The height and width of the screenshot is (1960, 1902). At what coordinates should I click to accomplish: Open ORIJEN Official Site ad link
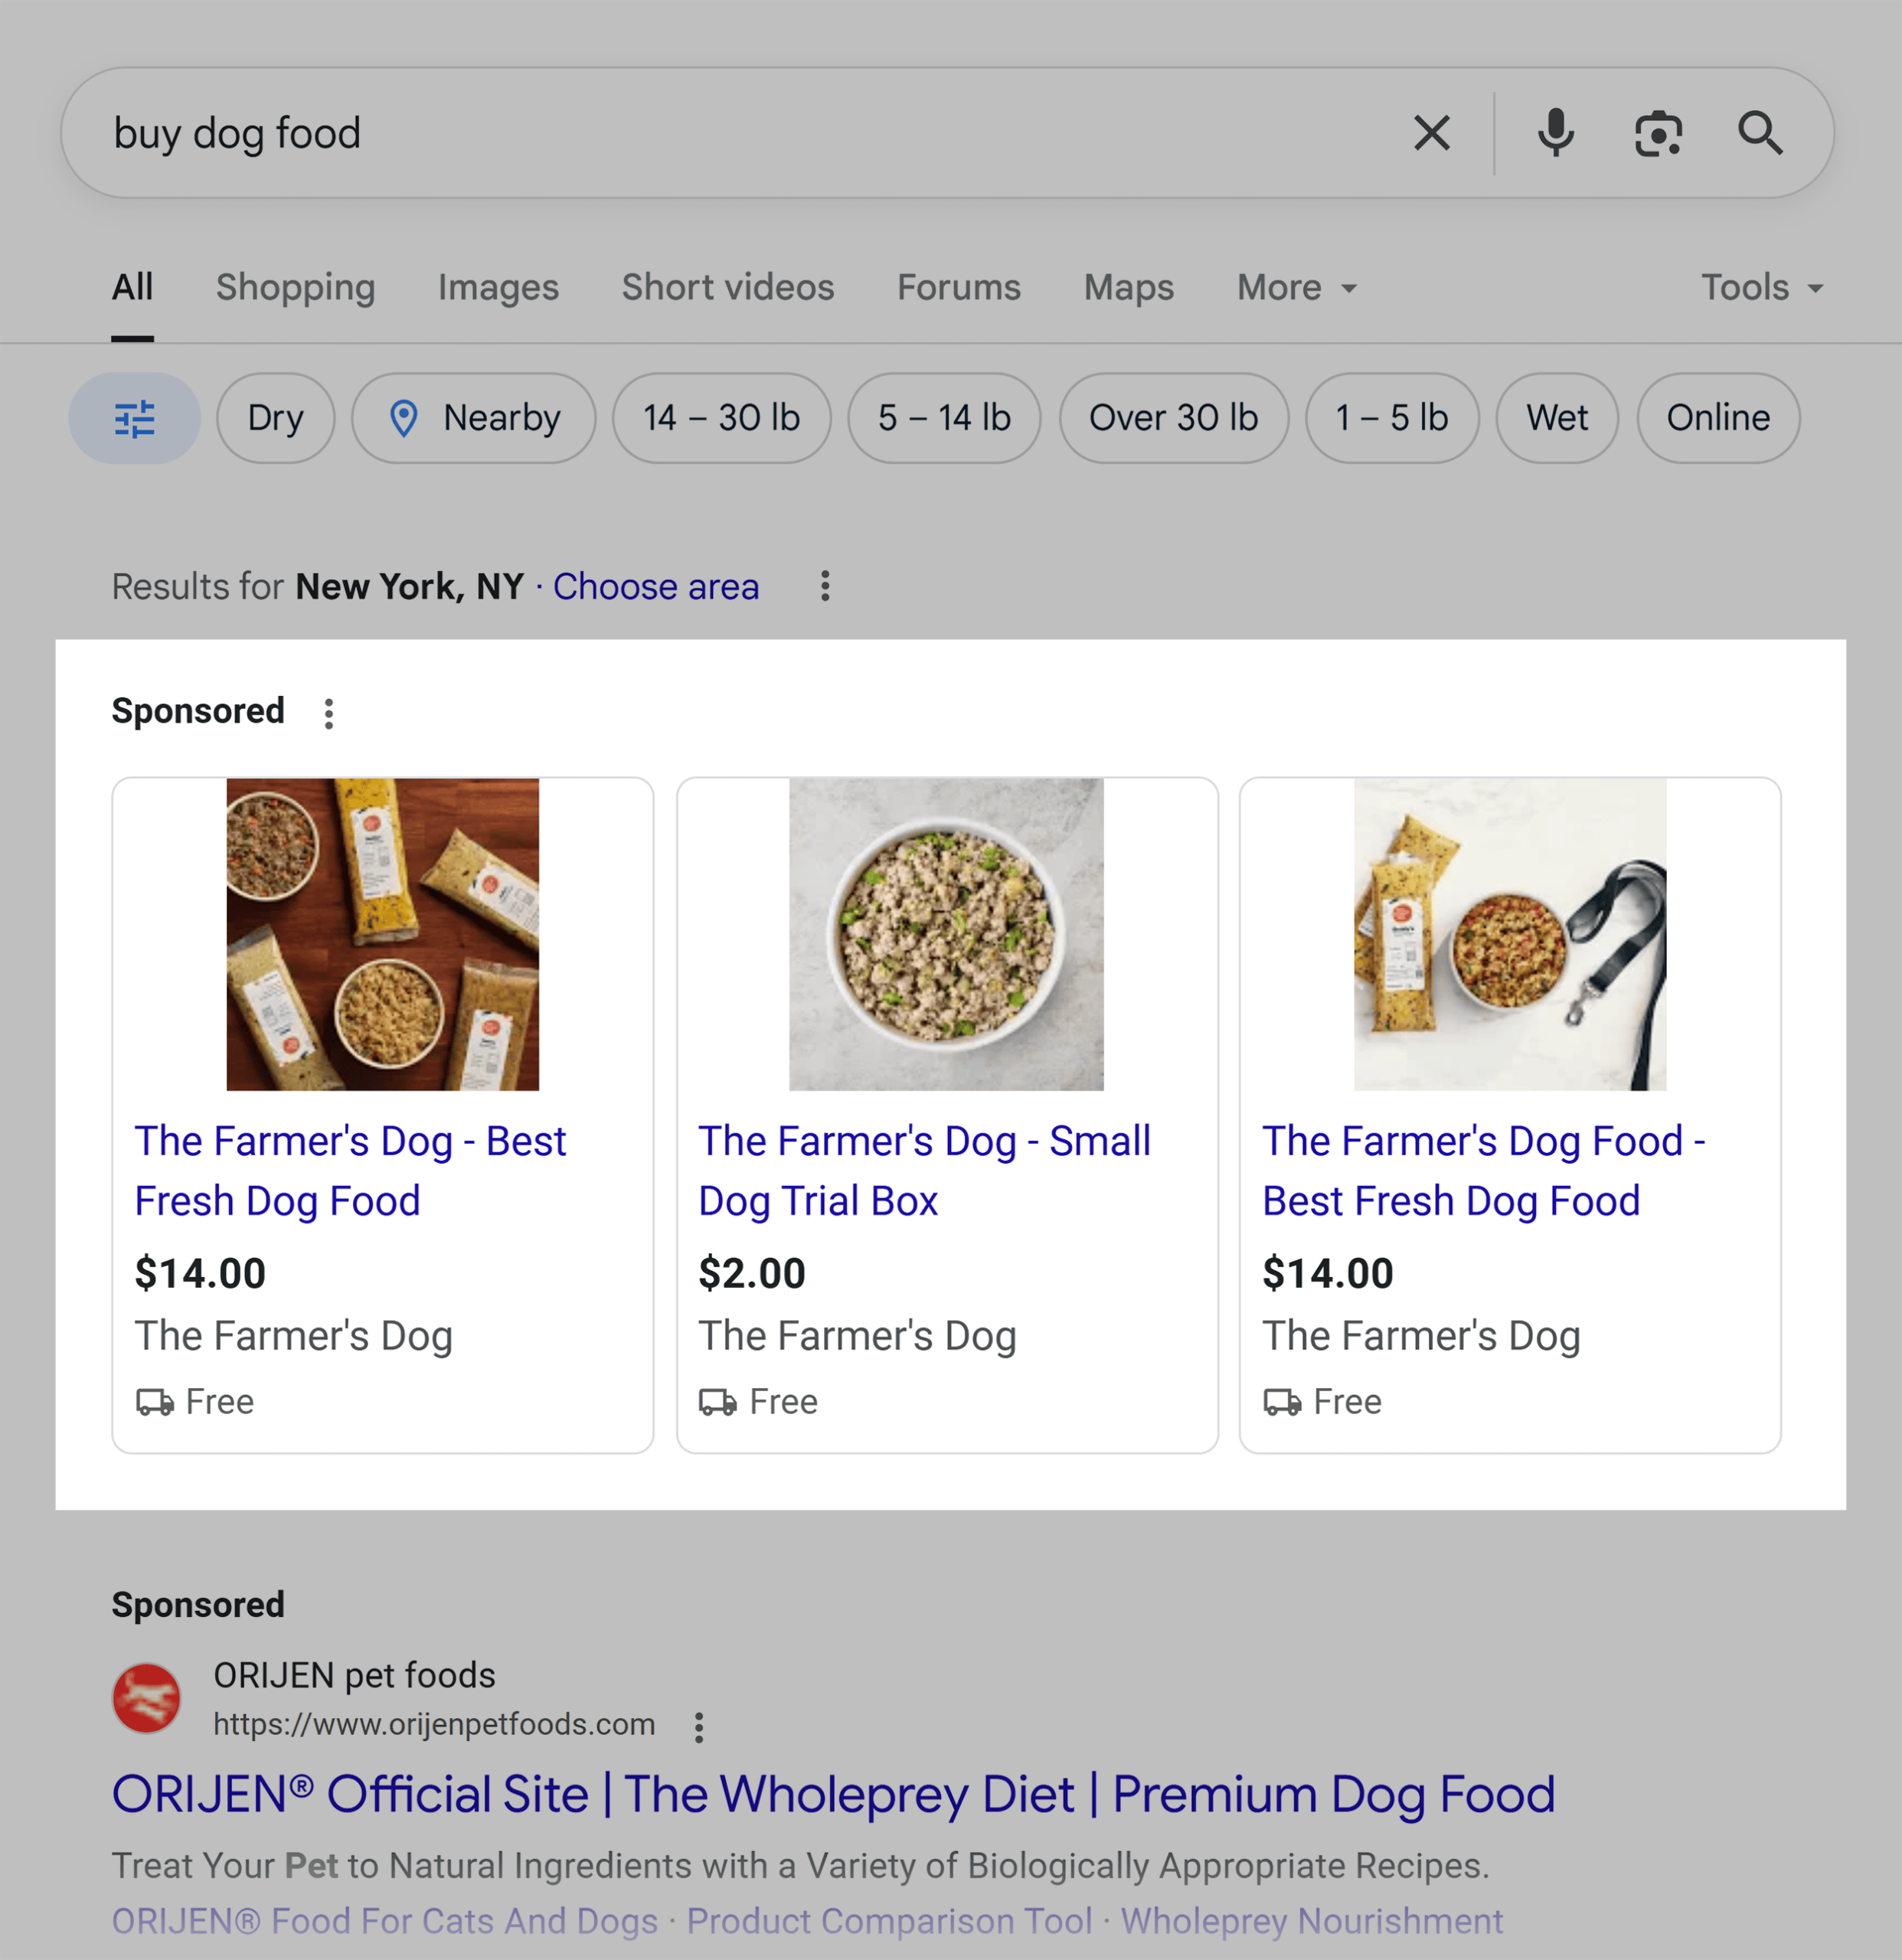[x=833, y=1794]
